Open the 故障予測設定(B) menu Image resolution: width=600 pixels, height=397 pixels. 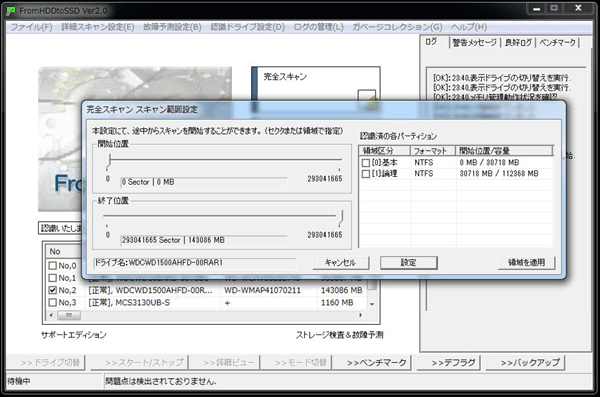click(x=172, y=27)
